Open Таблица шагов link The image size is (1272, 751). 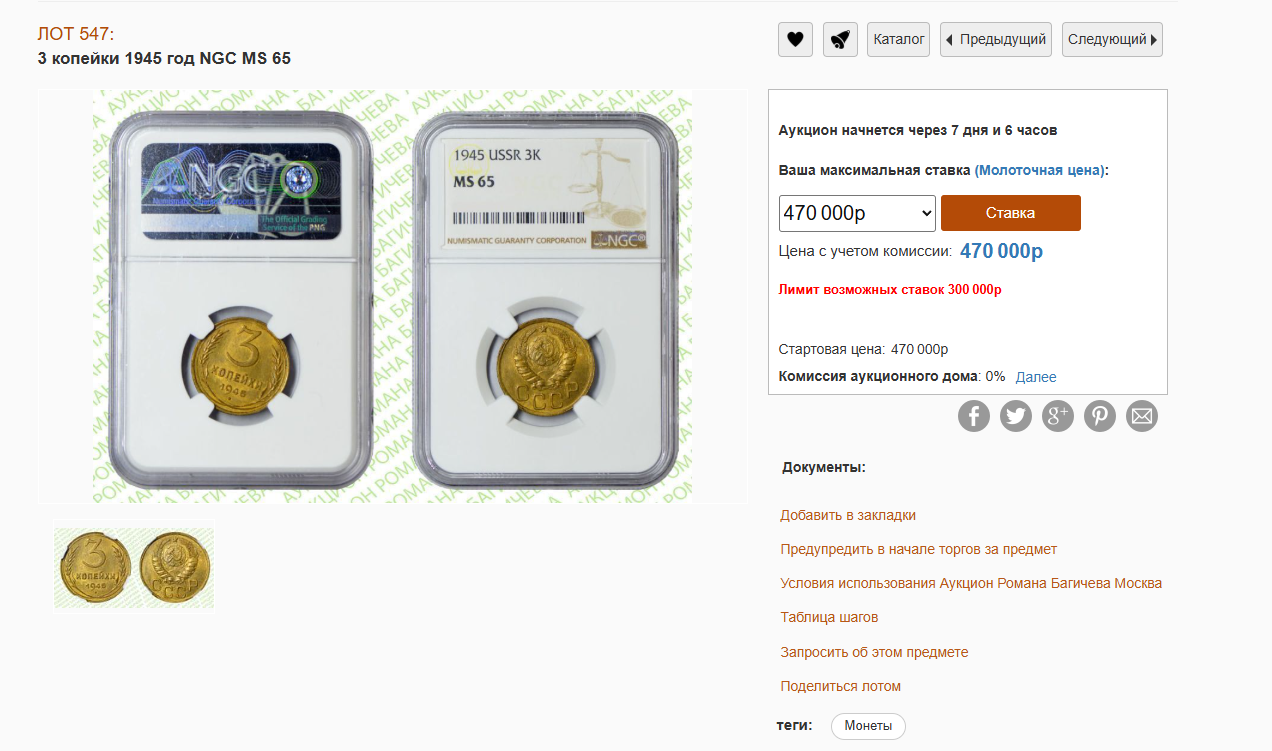829,617
